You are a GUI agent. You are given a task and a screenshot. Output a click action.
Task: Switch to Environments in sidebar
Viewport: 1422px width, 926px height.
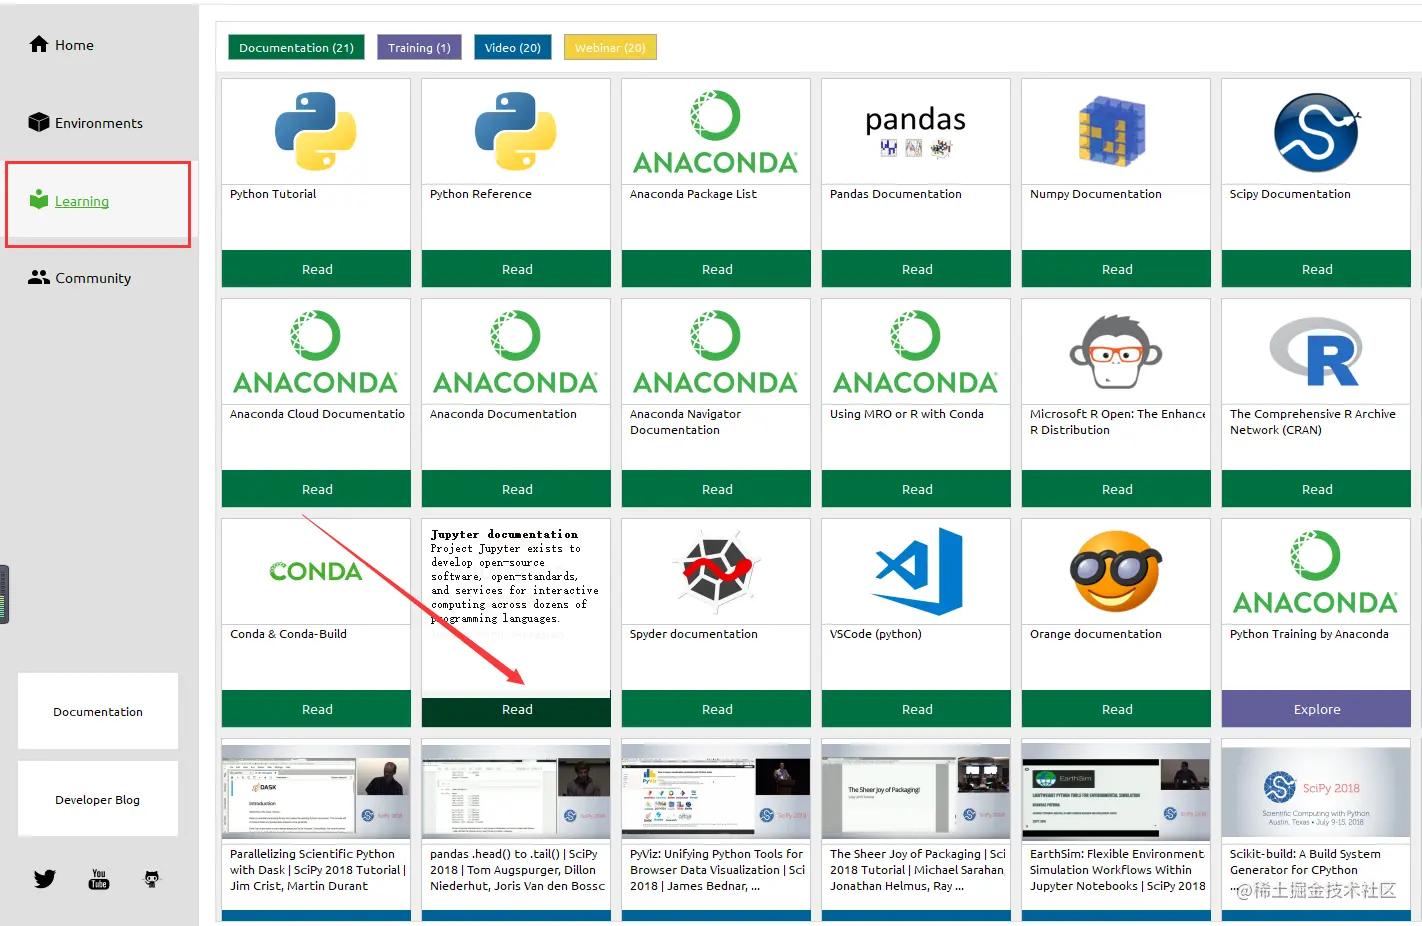(99, 123)
